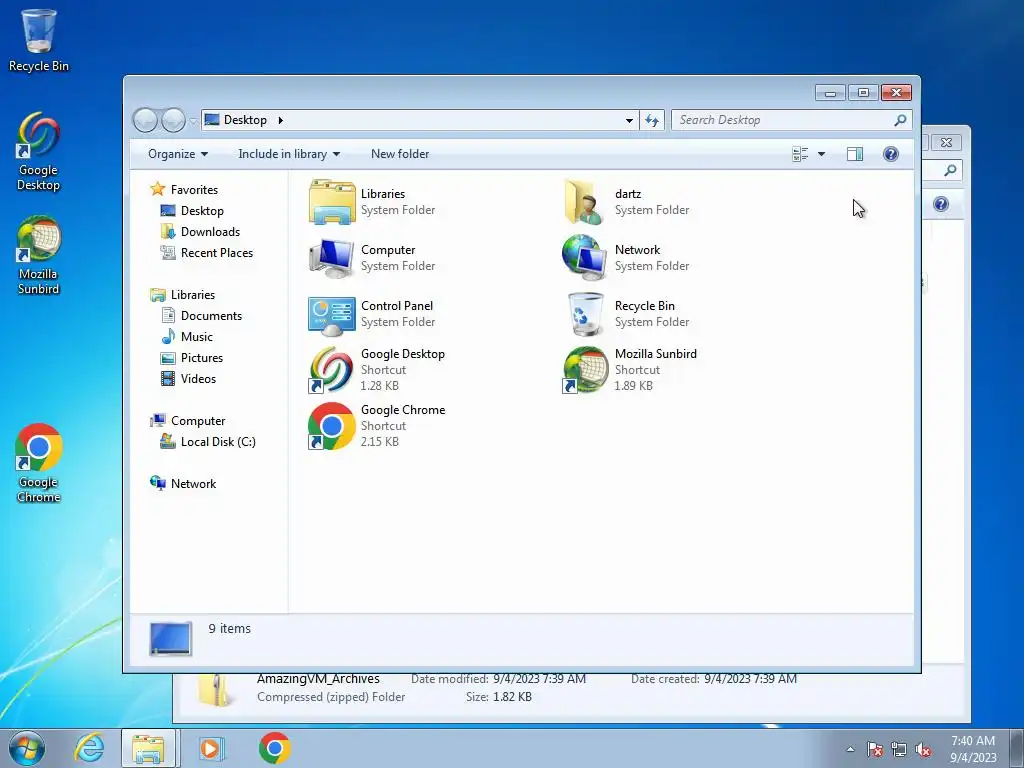Click the 9 items details pane icon
This screenshot has height=768, width=1024.
(170, 639)
